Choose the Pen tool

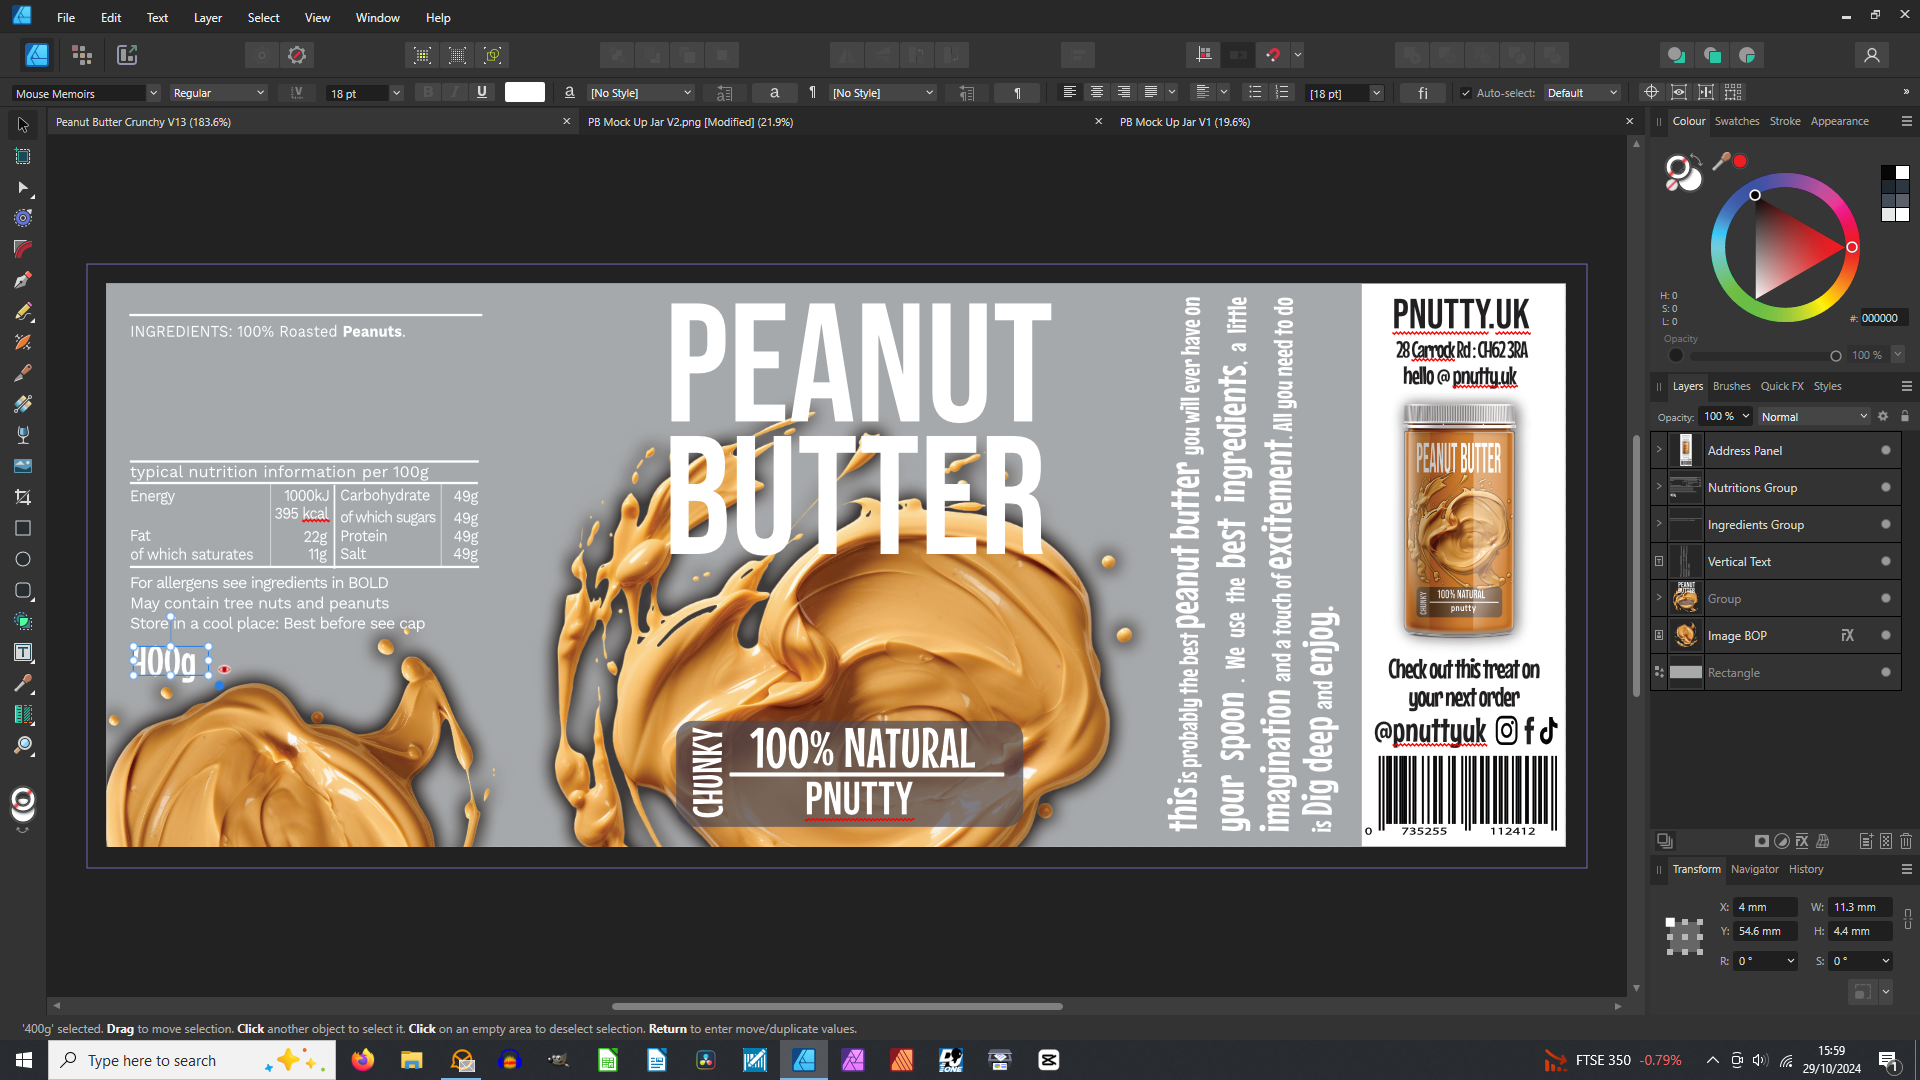pyautogui.click(x=23, y=280)
